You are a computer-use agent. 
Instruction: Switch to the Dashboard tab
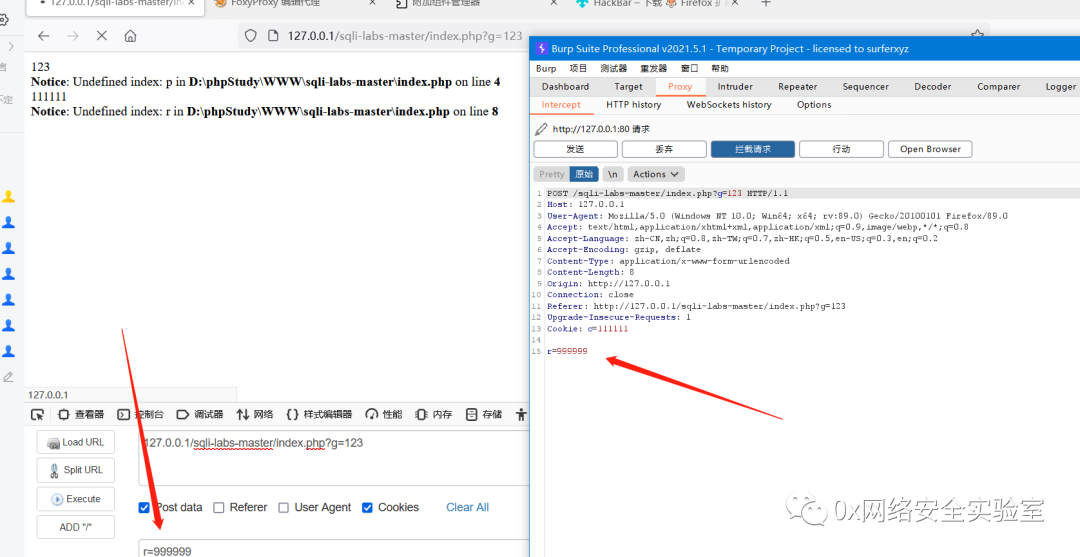click(x=565, y=87)
